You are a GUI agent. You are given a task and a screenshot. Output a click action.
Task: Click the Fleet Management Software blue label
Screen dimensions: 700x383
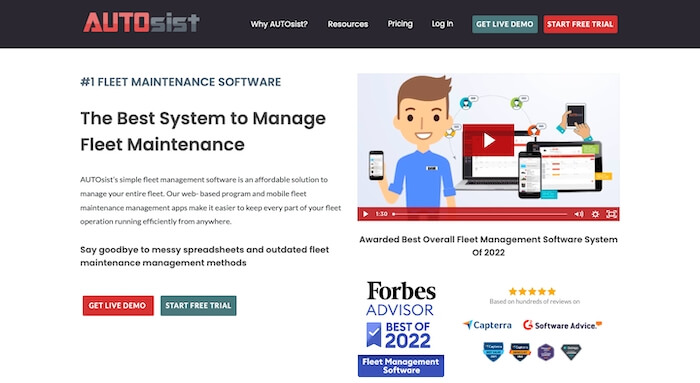pos(401,366)
